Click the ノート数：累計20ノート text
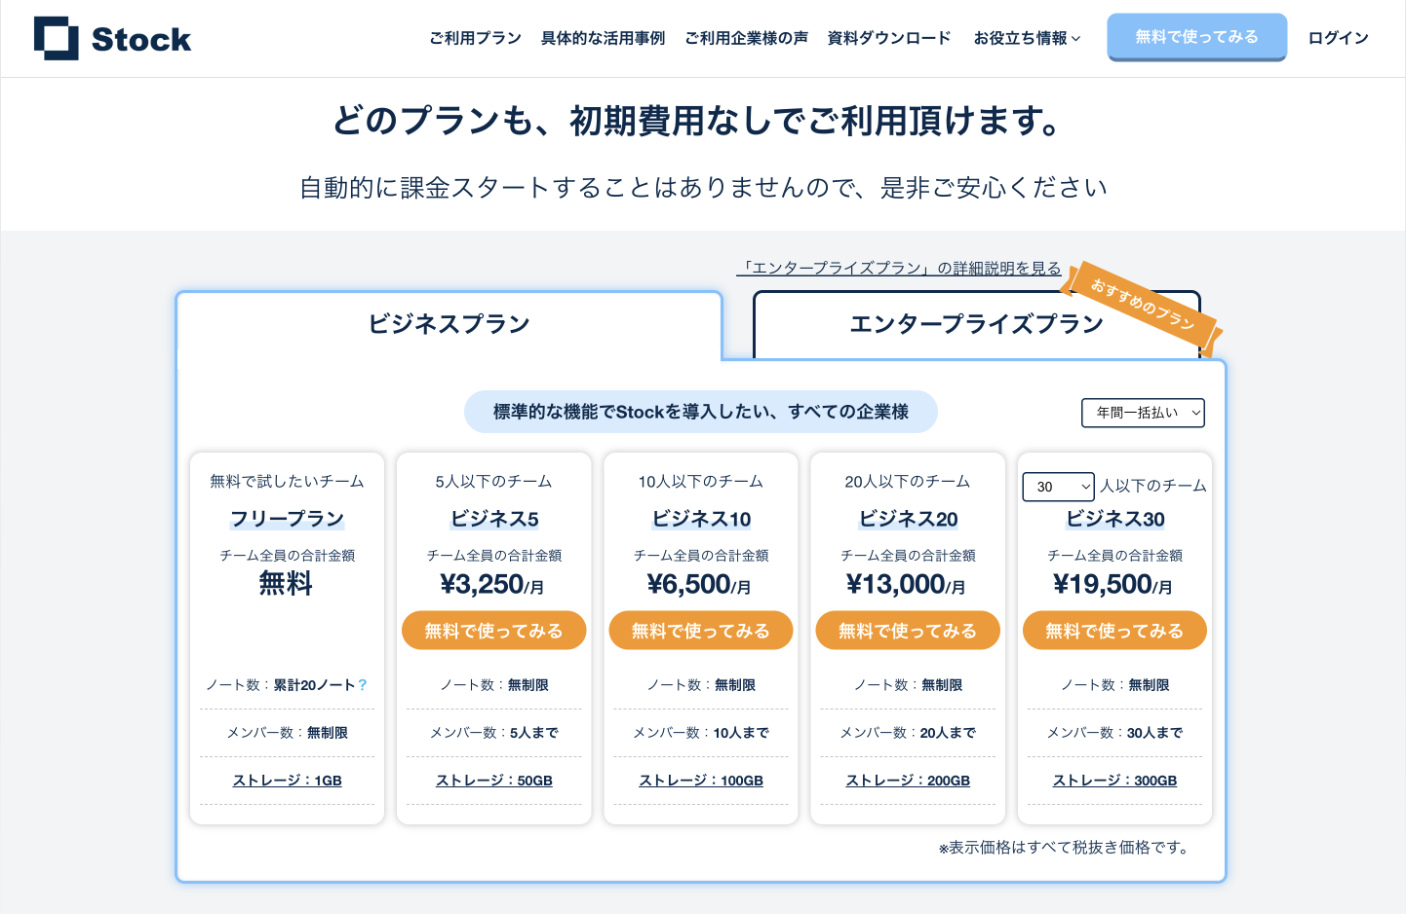 280,685
